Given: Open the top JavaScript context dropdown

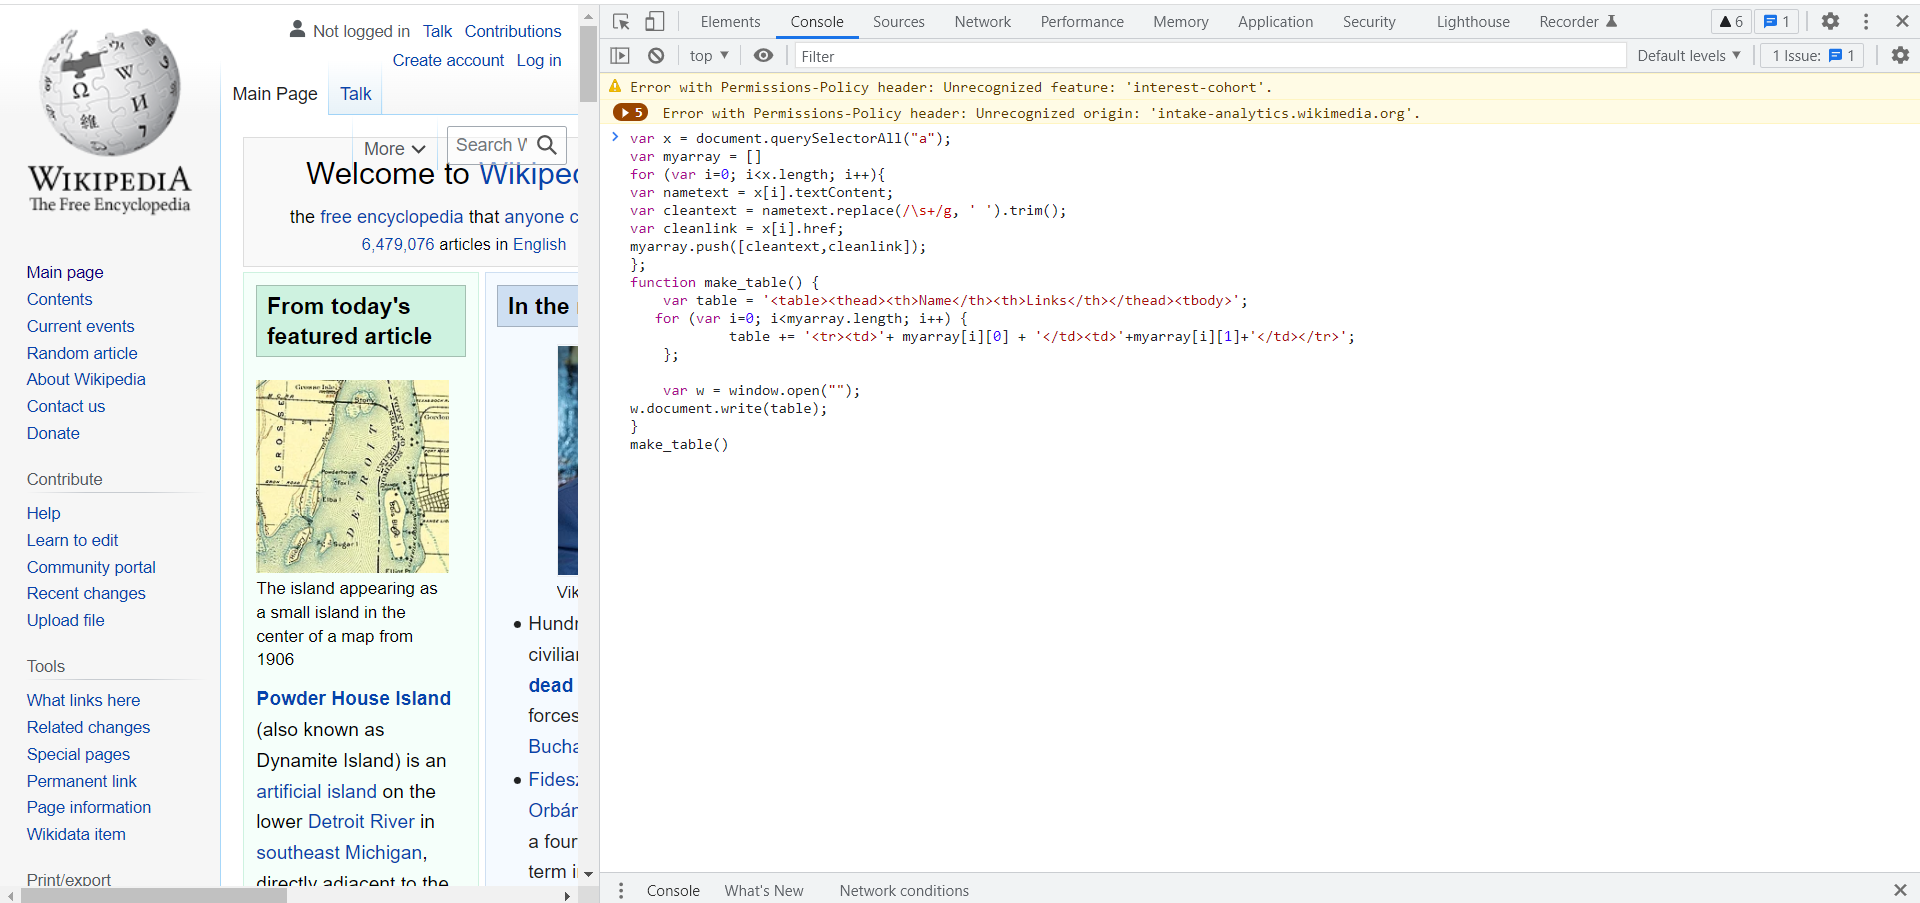Looking at the screenshot, I should 709,56.
